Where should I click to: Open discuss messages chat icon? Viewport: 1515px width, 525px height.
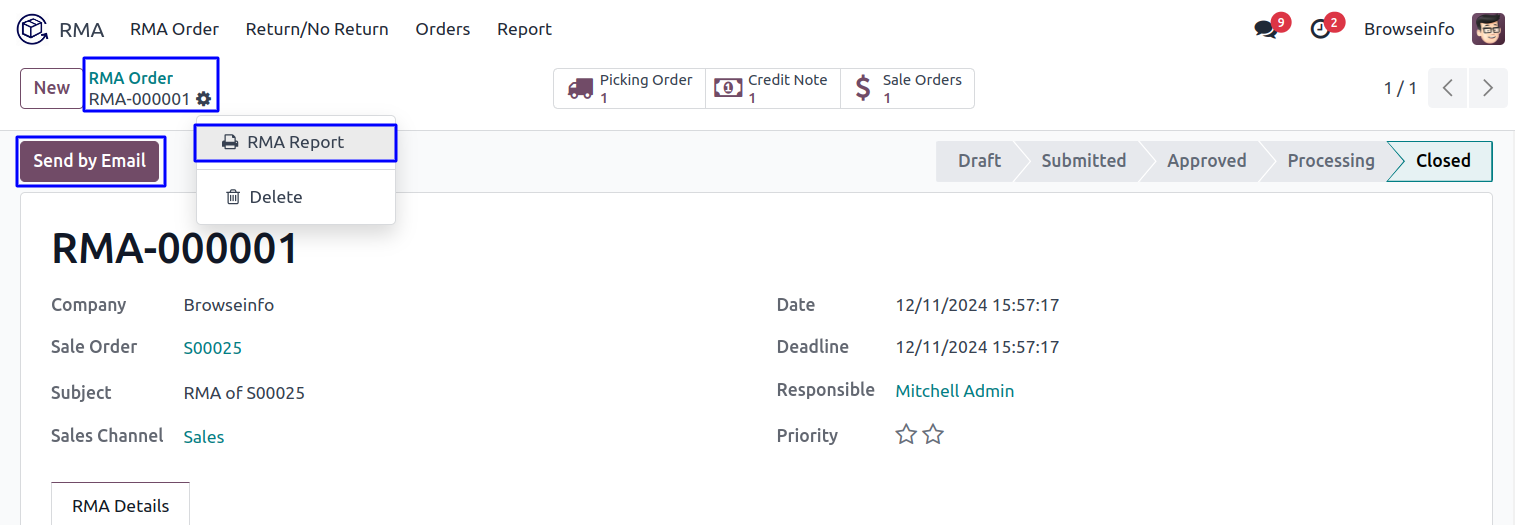click(1267, 30)
